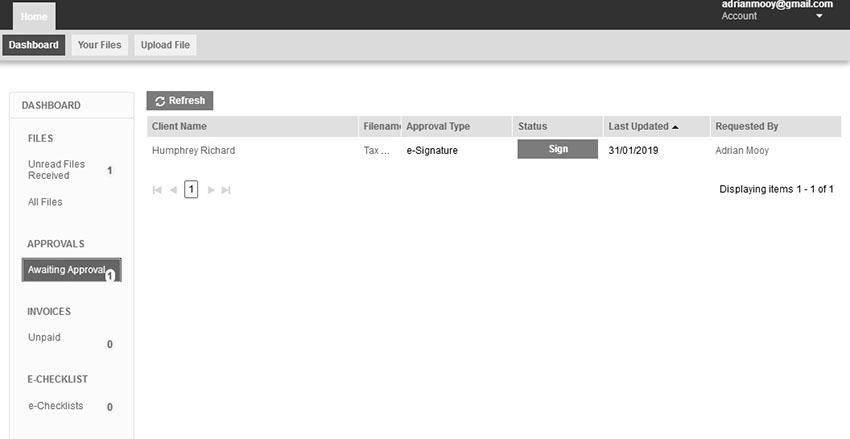The image size is (850, 439).
Task: Click the Humphrey Richard client row
Action: pos(194,151)
